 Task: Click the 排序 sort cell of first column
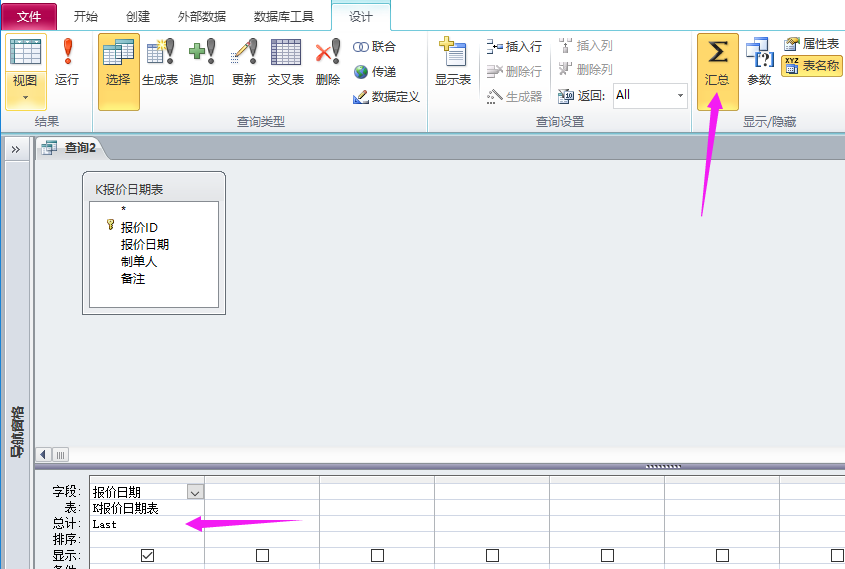pos(147,539)
